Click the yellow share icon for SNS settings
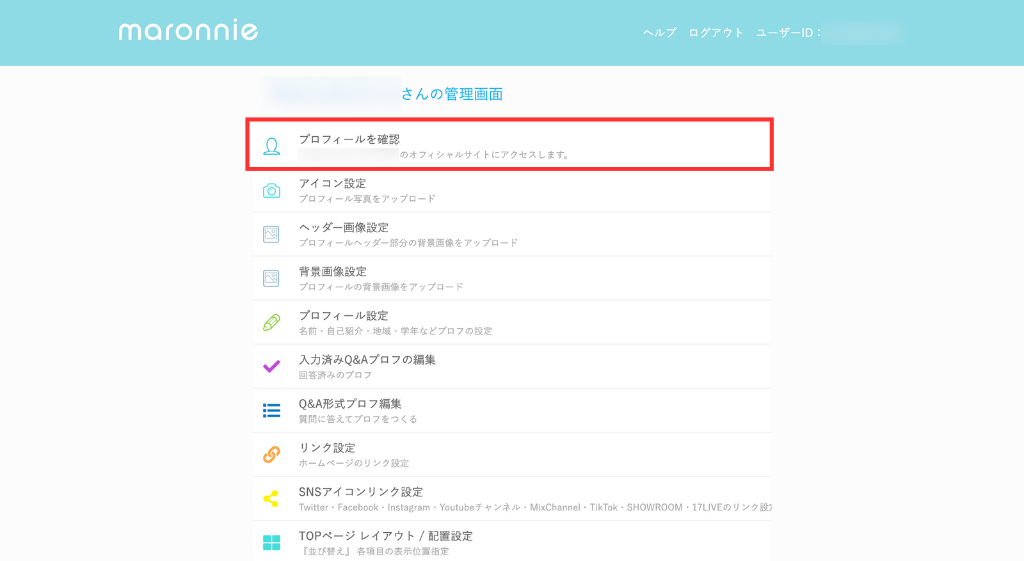 [x=271, y=499]
